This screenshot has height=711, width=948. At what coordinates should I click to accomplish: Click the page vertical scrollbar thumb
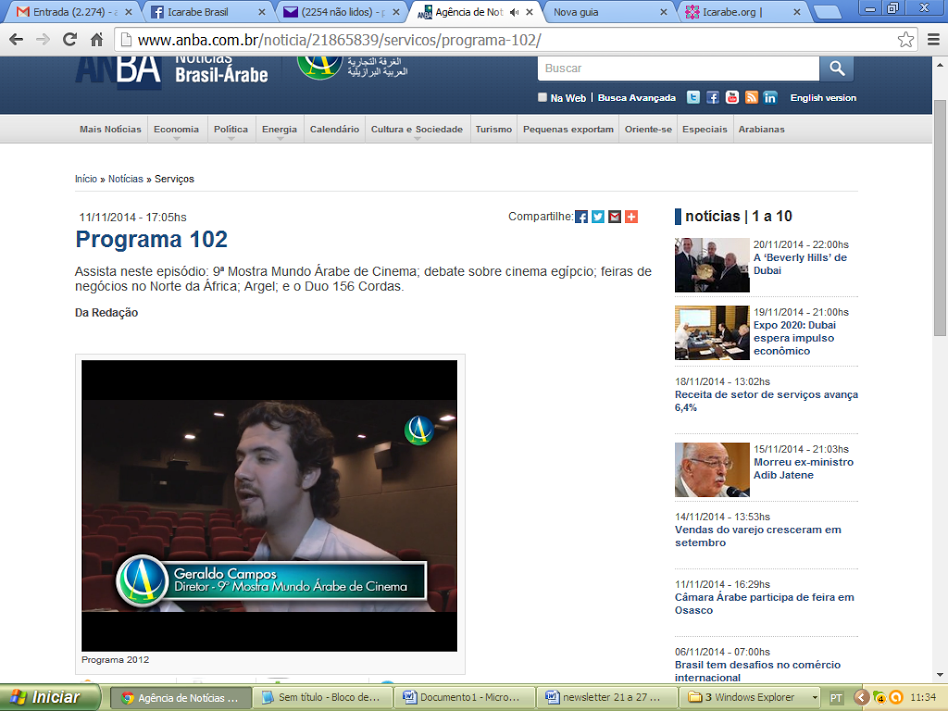[x=940, y=218]
